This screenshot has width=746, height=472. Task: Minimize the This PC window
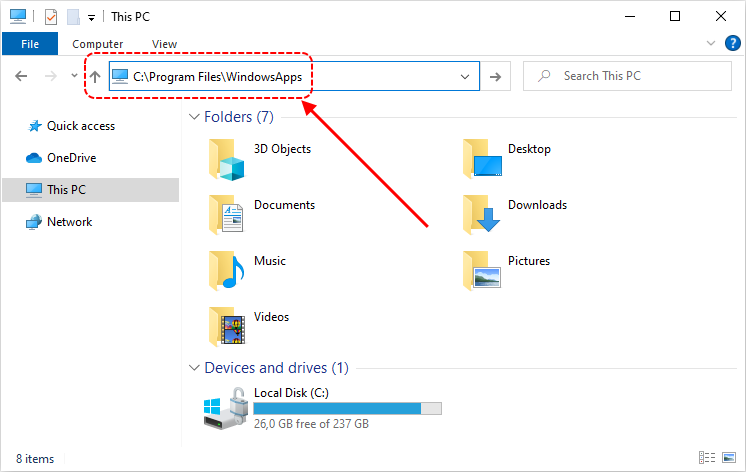pos(630,17)
